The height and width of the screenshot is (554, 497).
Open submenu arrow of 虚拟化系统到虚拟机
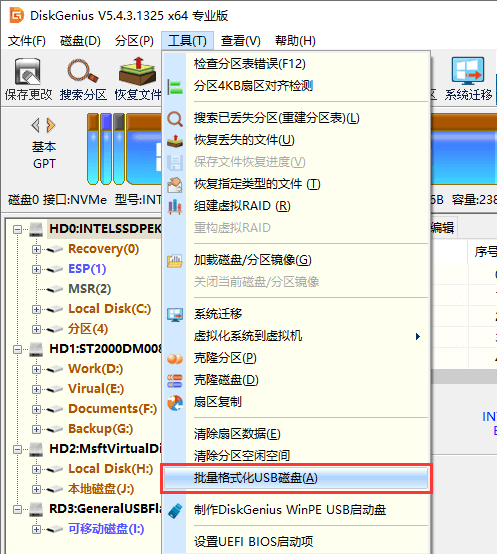pos(418,336)
